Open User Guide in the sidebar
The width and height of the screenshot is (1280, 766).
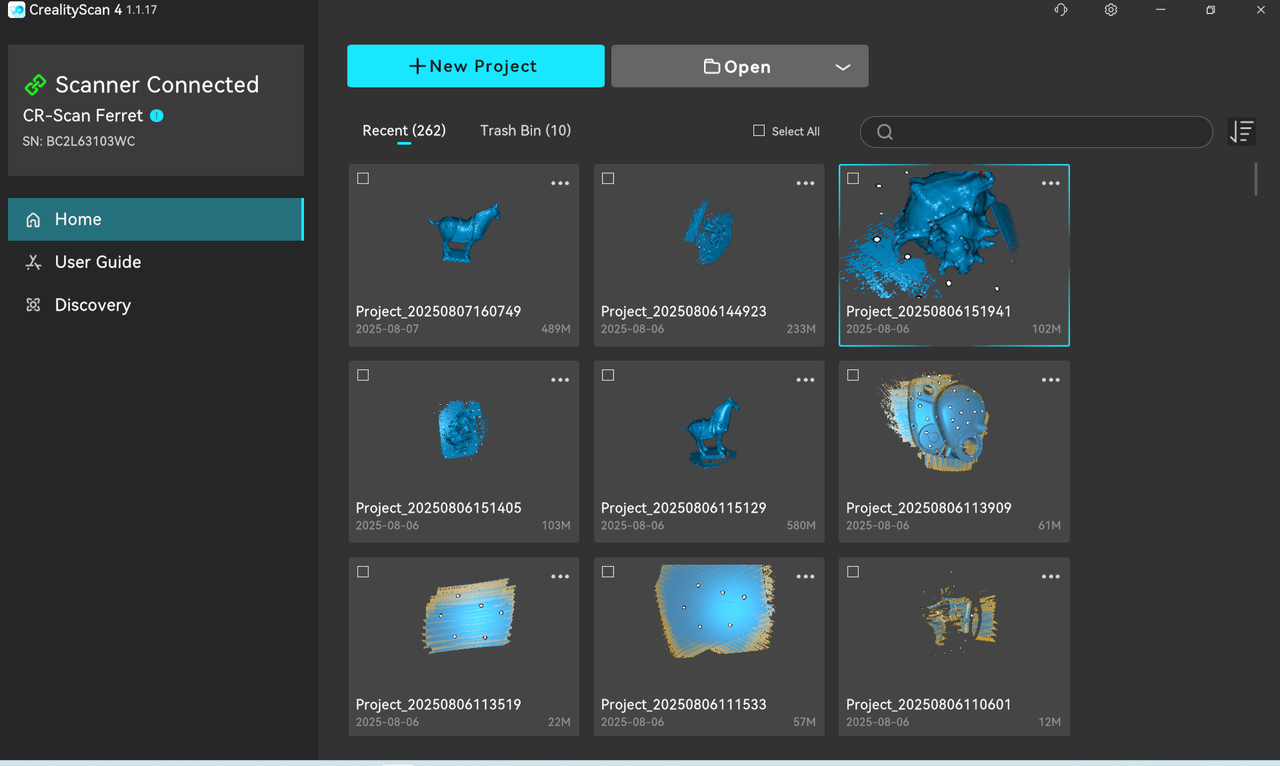(x=98, y=262)
